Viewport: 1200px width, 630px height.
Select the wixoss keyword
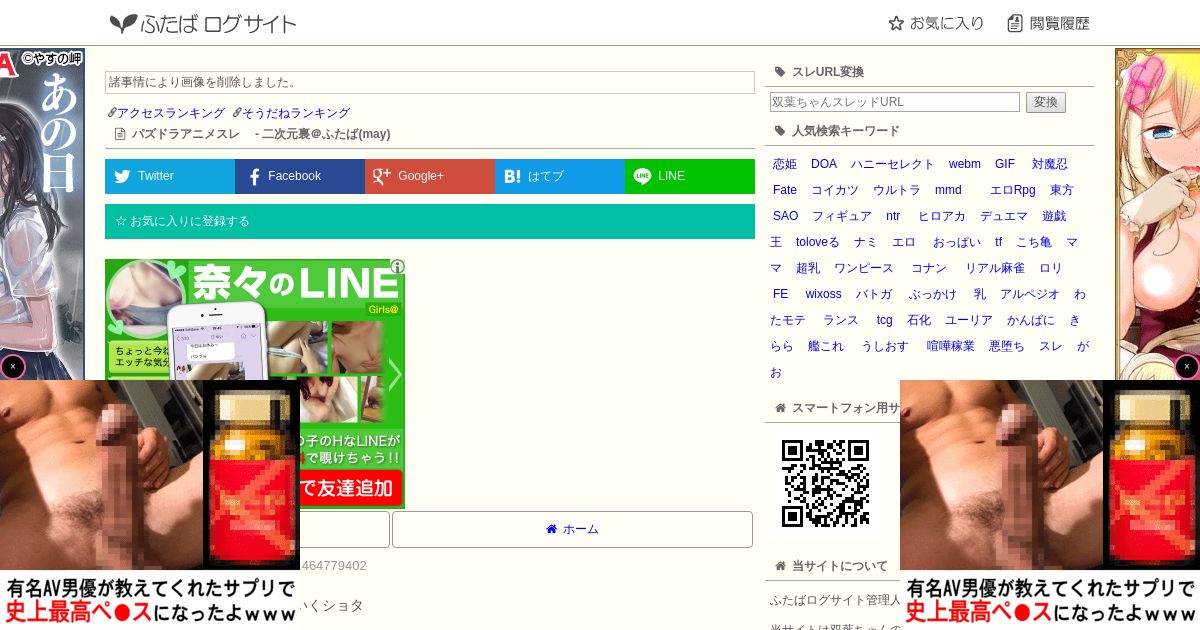tap(824, 294)
